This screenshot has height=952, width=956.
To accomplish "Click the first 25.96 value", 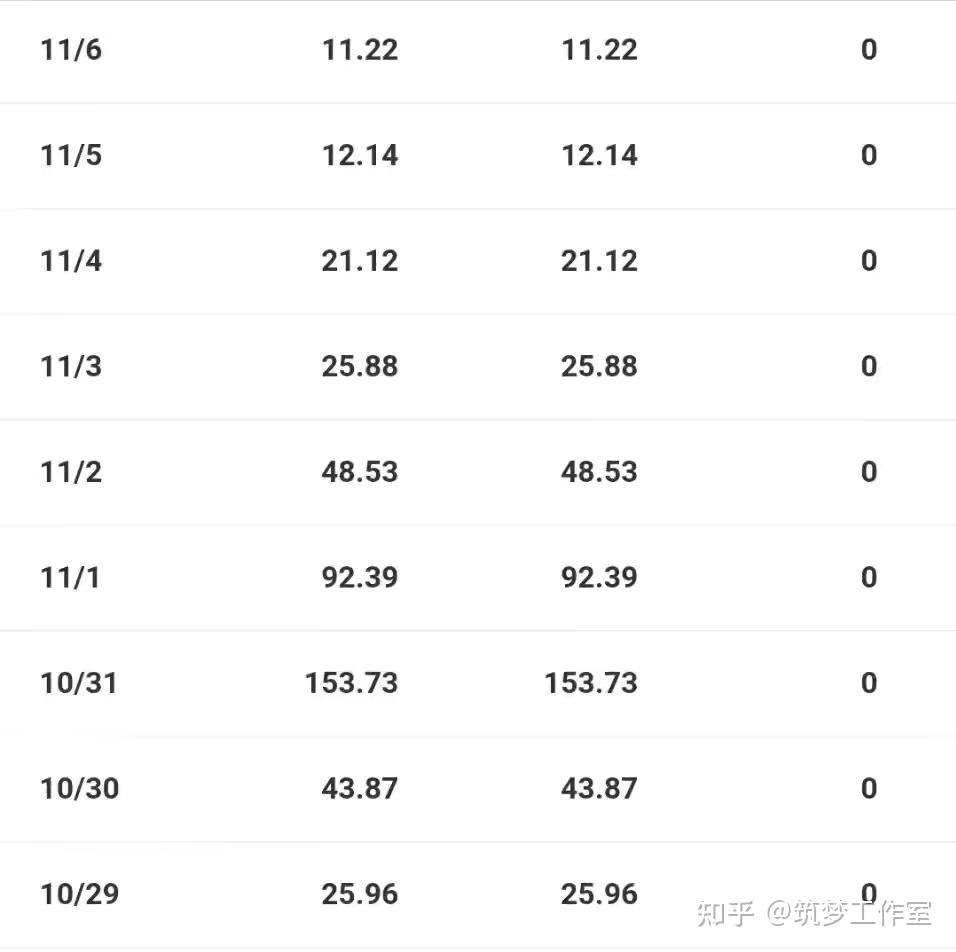I will pyautogui.click(x=359, y=894).
